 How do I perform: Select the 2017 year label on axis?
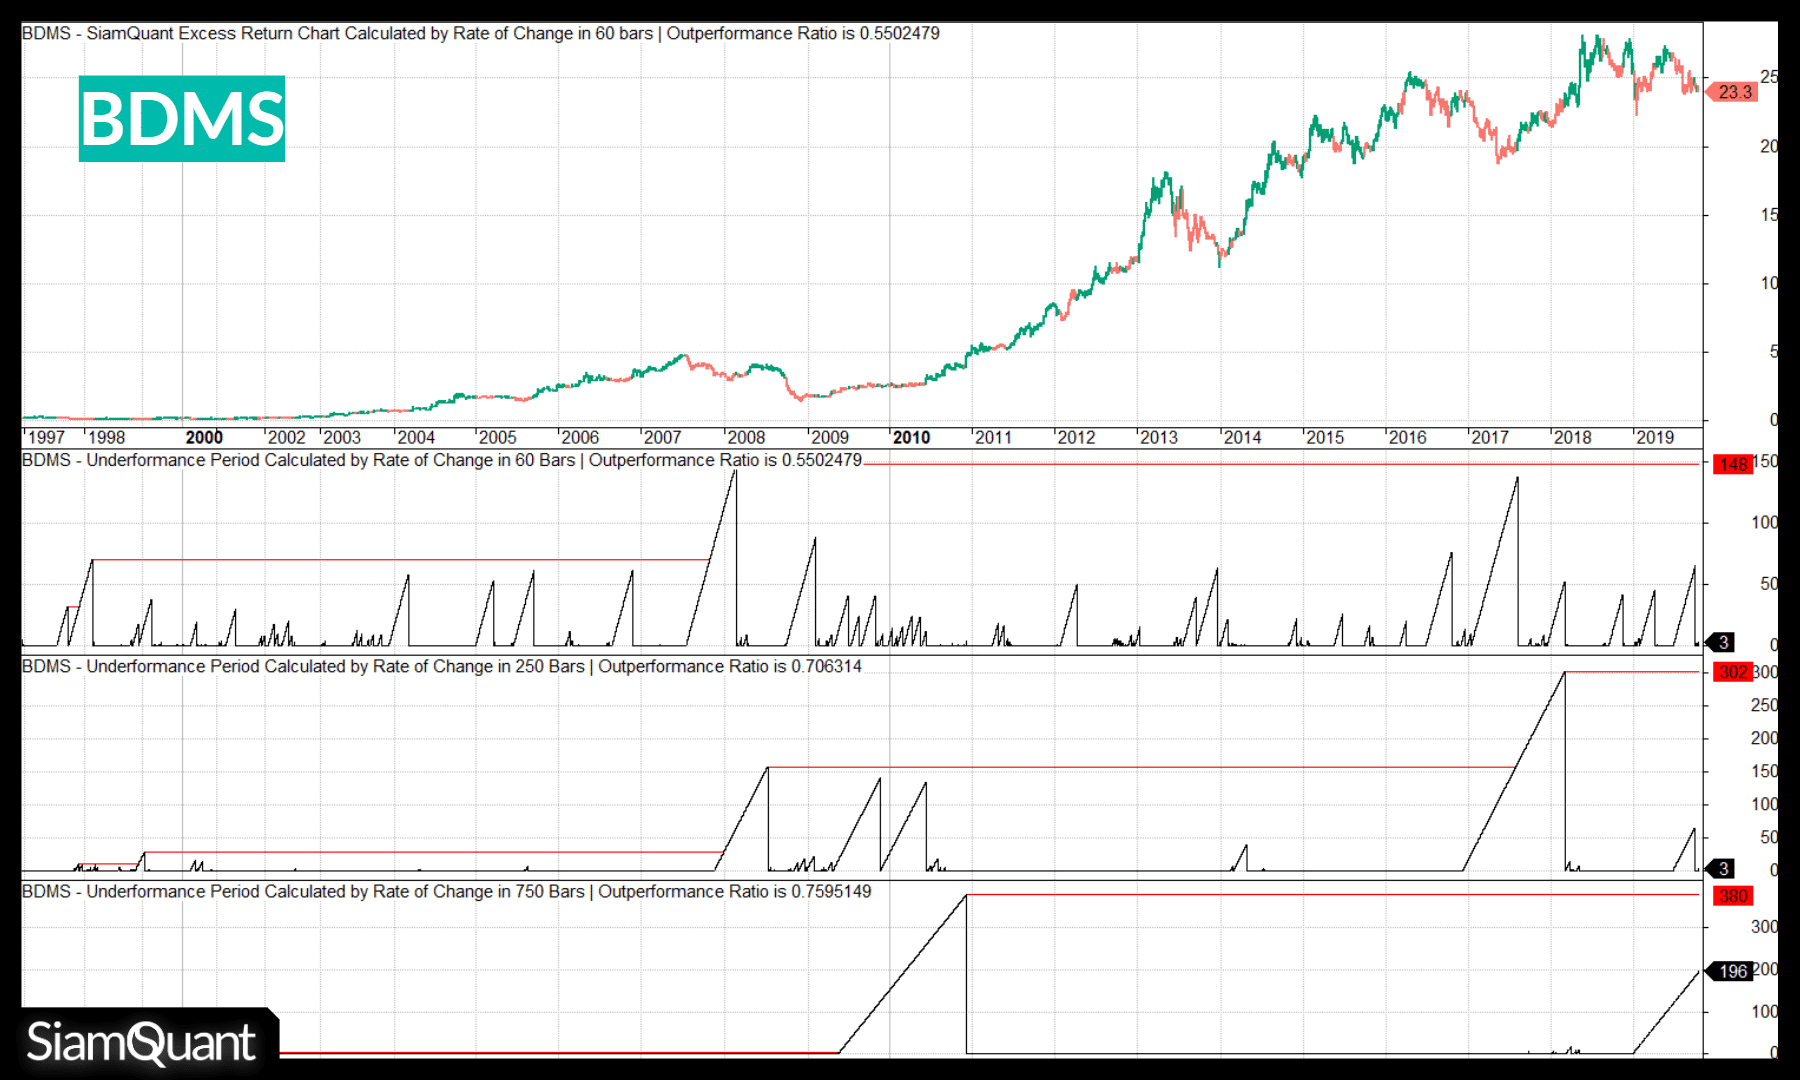(x=1490, y=437)
